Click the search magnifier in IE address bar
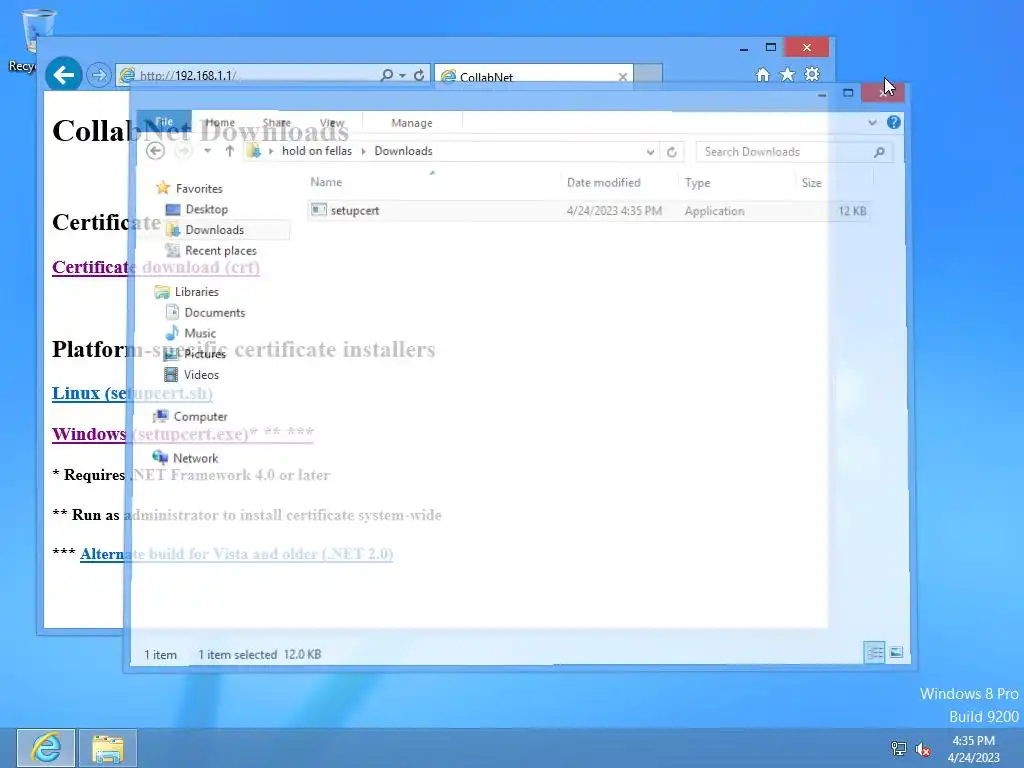The height and width of the screenshot is (768, 1024). point(387,75)
